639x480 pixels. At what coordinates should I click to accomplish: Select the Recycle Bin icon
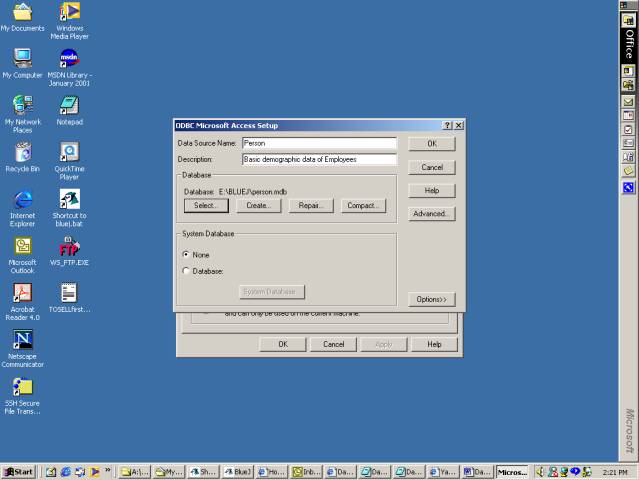pyautogui.click(x=22, y=157)
